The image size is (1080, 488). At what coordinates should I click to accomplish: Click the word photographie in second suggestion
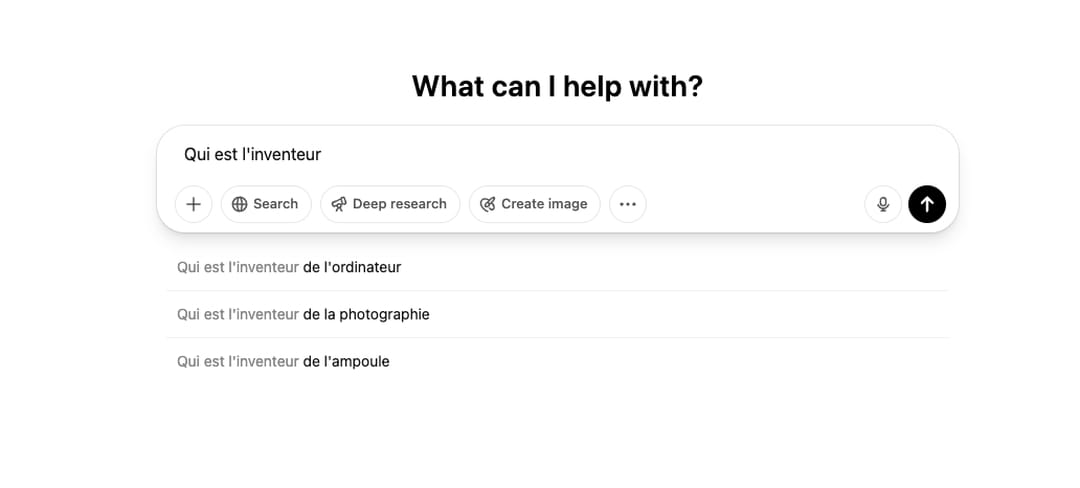(384, 315)
